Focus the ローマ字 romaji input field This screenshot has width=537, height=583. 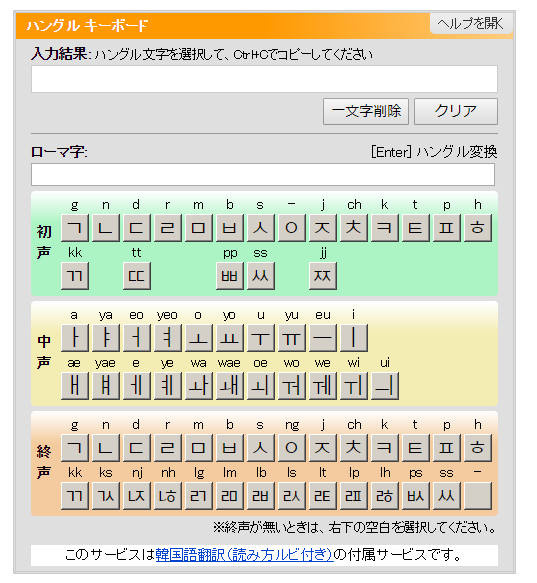(x=263, y=174)
